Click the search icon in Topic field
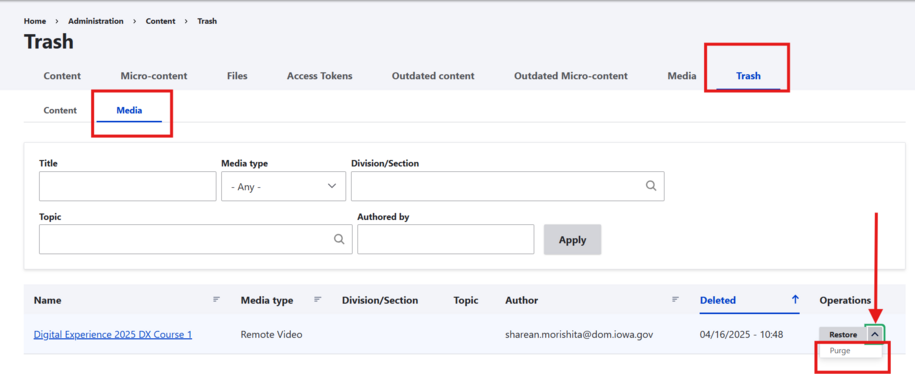The width and height of the screenshot is (915, 374). click(338, 239)
